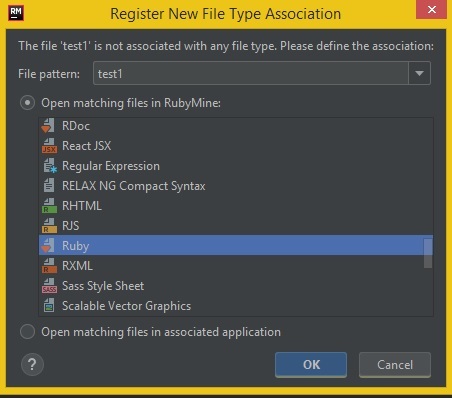The image size is (452, 398).
Task: Select RJS in the file type list
Action: (236, 226)
